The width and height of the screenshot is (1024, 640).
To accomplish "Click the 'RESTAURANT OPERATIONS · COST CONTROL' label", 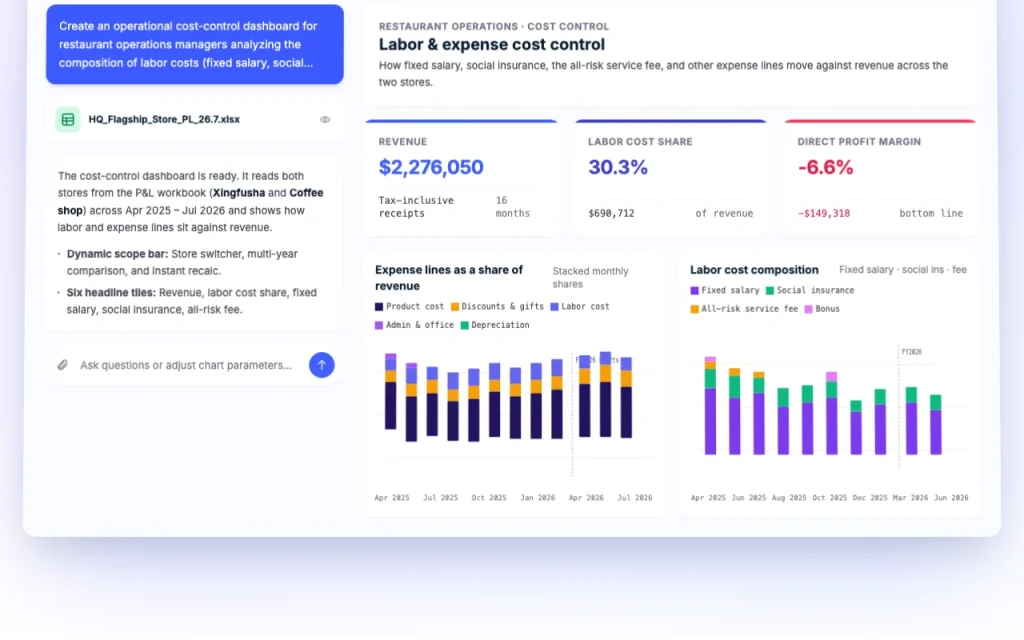I will [x=494, y=27].
